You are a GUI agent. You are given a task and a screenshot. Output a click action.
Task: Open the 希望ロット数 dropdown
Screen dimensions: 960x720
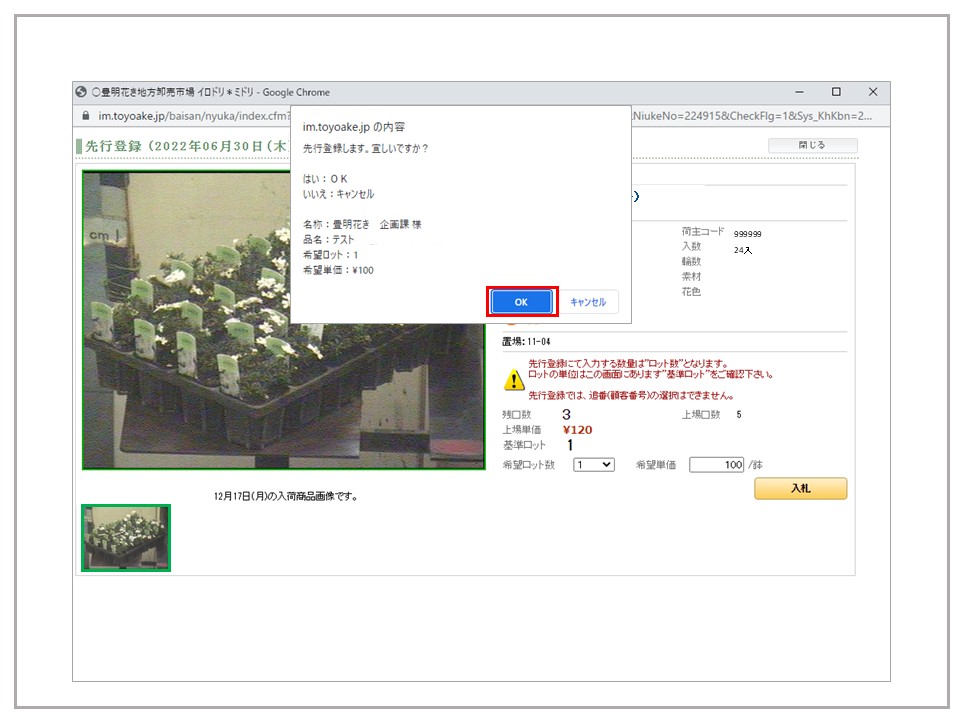[x=594, y=465]
